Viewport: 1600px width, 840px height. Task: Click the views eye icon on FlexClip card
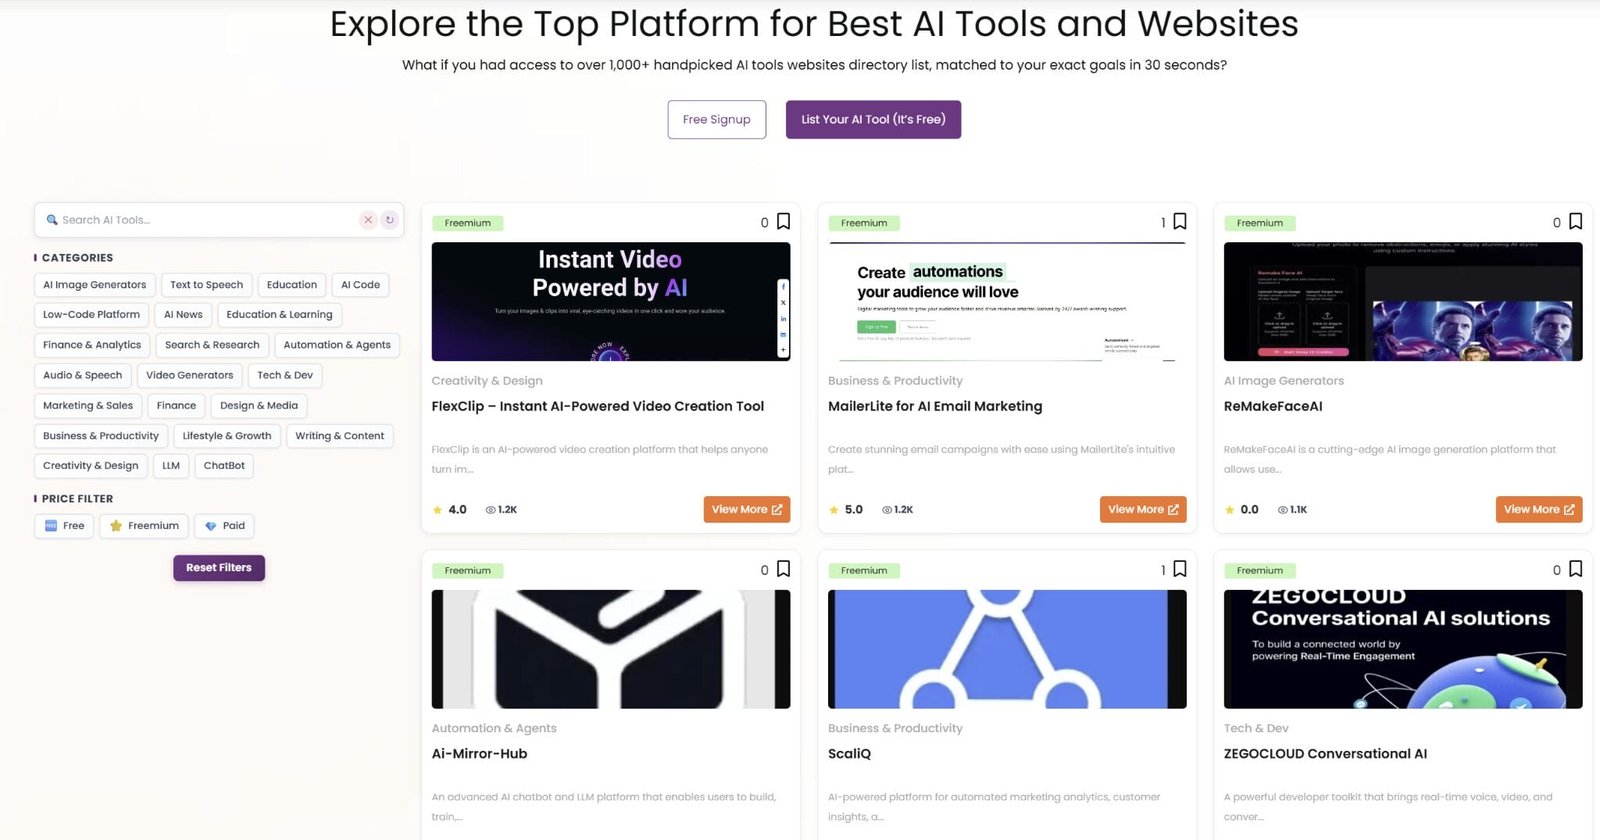pos(491,510)
